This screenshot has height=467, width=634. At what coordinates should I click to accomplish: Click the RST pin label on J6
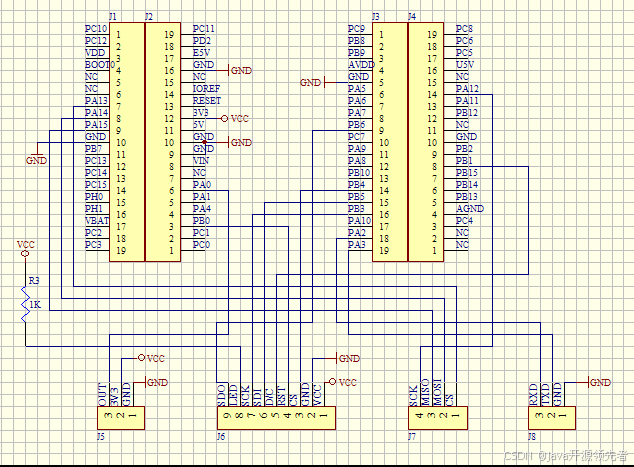[281, 397]
